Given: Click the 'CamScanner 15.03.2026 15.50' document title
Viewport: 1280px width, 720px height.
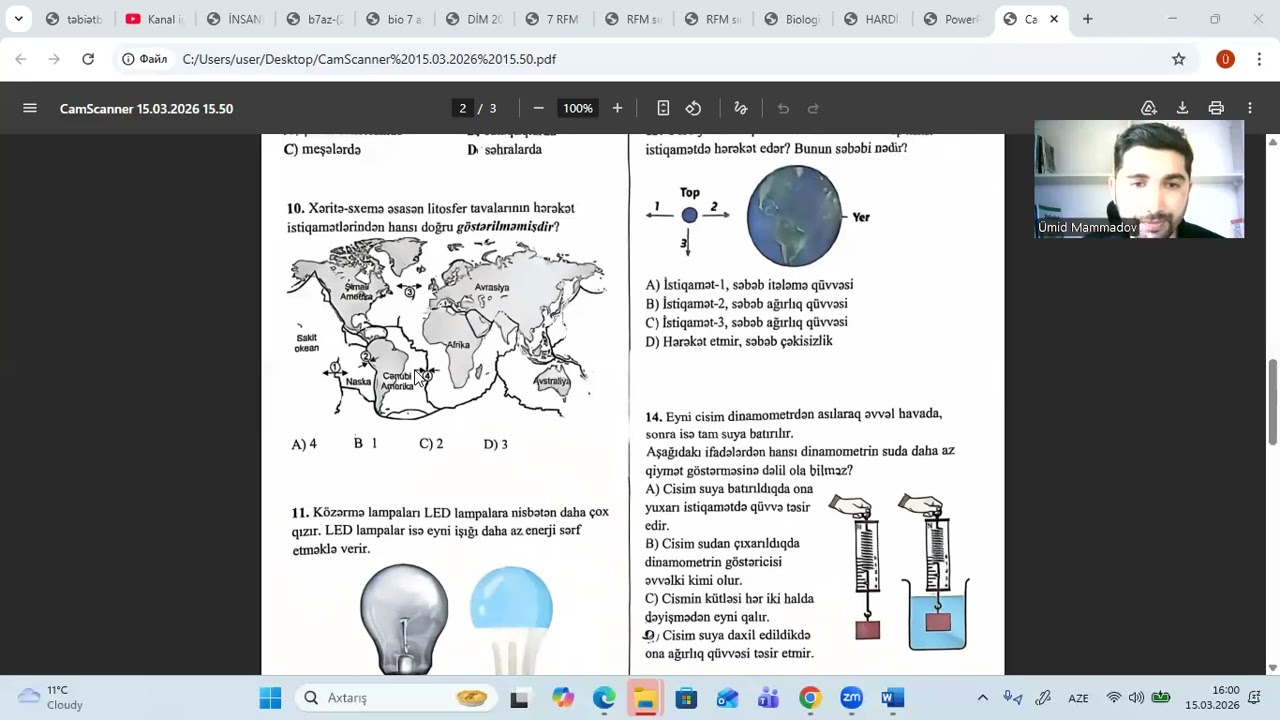Looking at the screenshot, I should [x=146, y=108].
